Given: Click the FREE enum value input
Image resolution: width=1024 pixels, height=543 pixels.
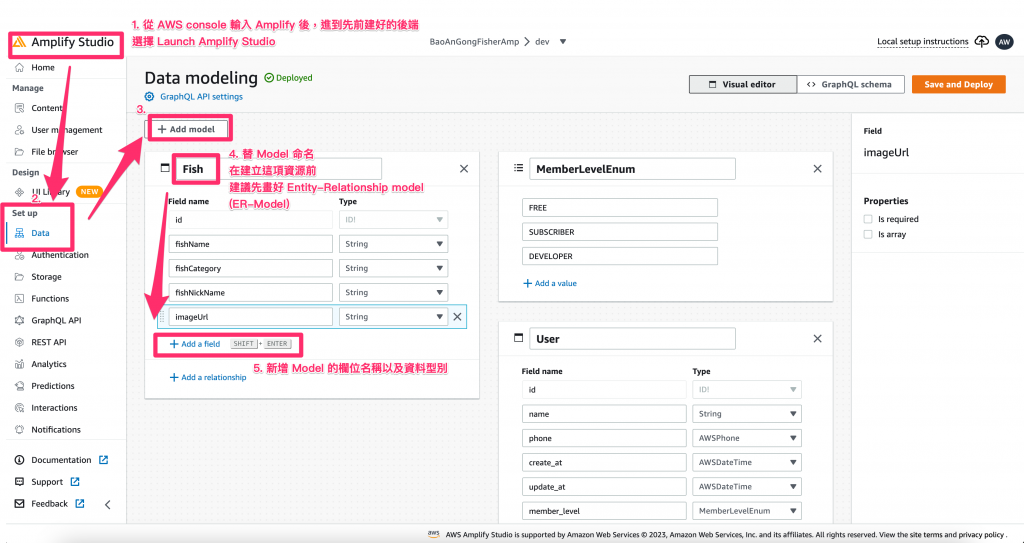Looking at the screenshot, I should tap(620, 208).
